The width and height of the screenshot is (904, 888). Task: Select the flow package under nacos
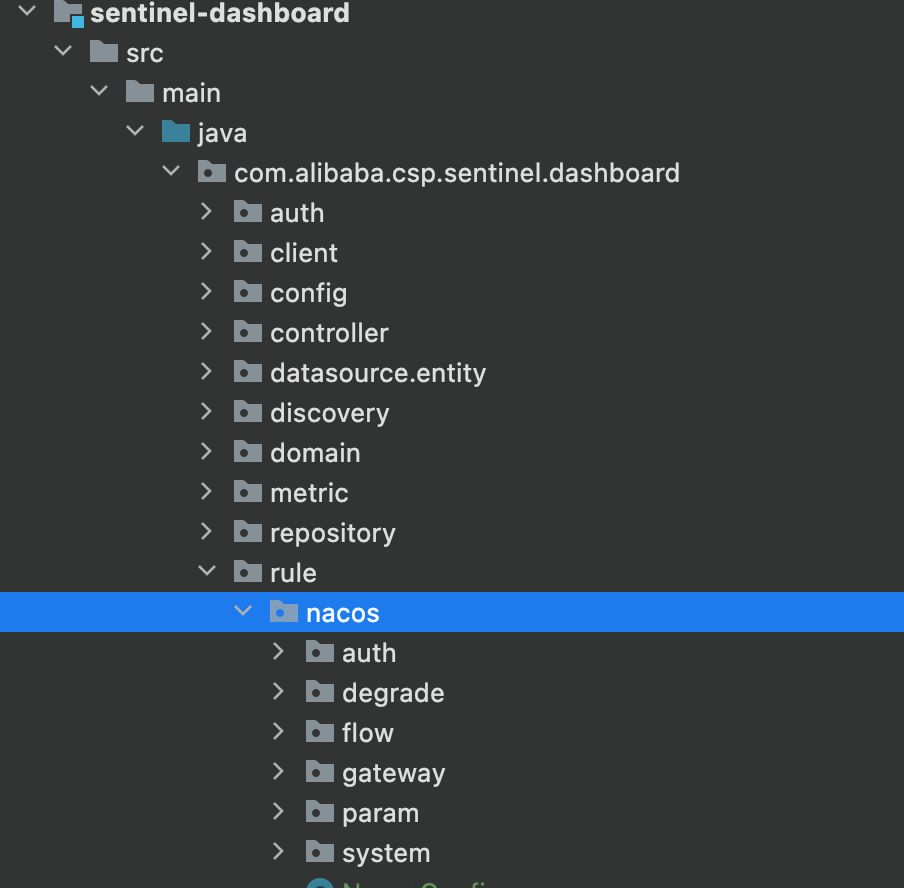tap(368, 732)
